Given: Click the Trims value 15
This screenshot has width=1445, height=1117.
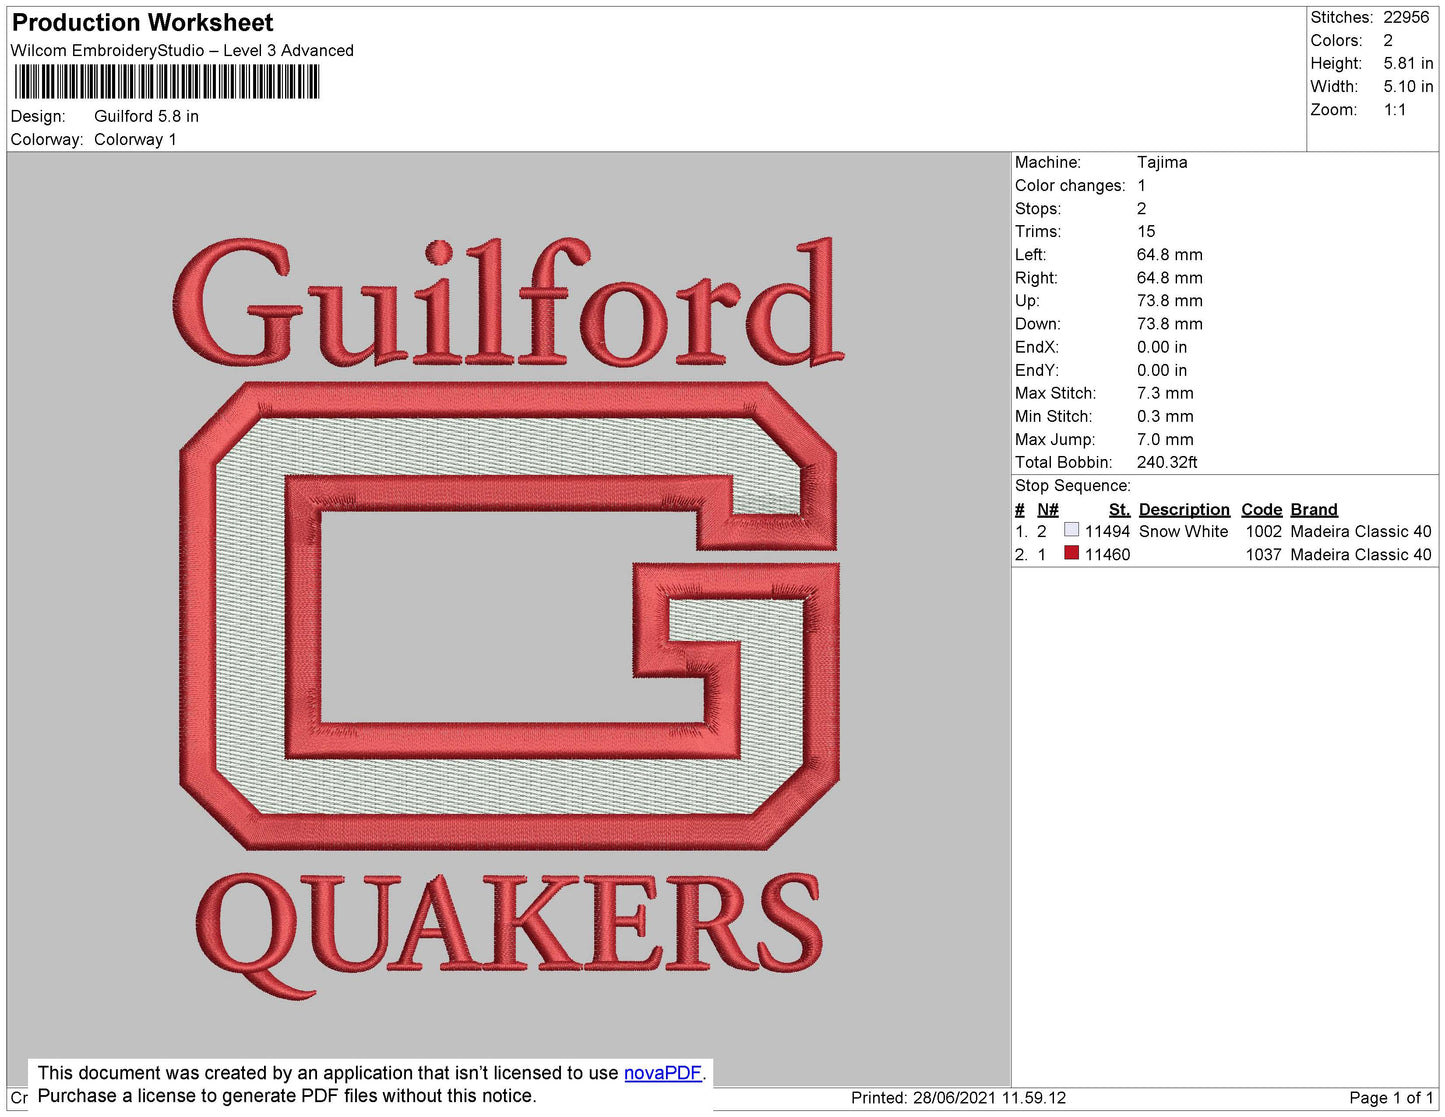Looking at the screenshot, I should [x=1146, y=232].
